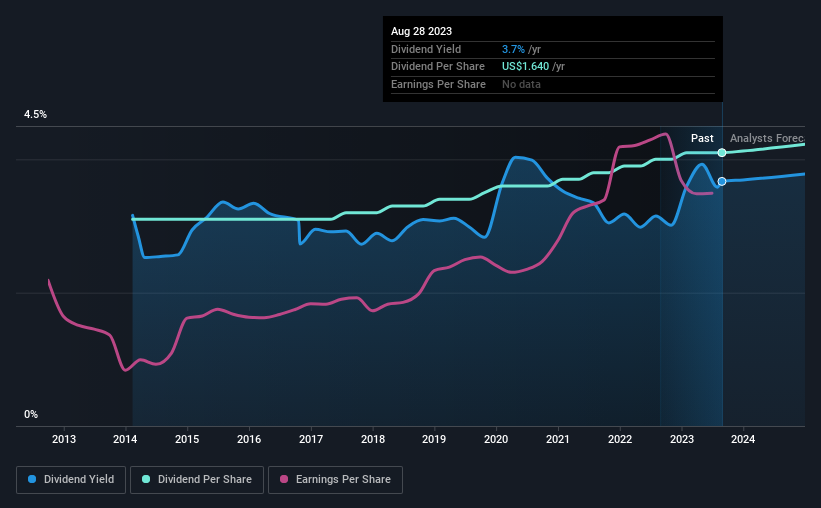The height and width of the screenshot is (508, 821).
Task: Click the pink Earnings Per Share legend dot
Action: point(284,480)
